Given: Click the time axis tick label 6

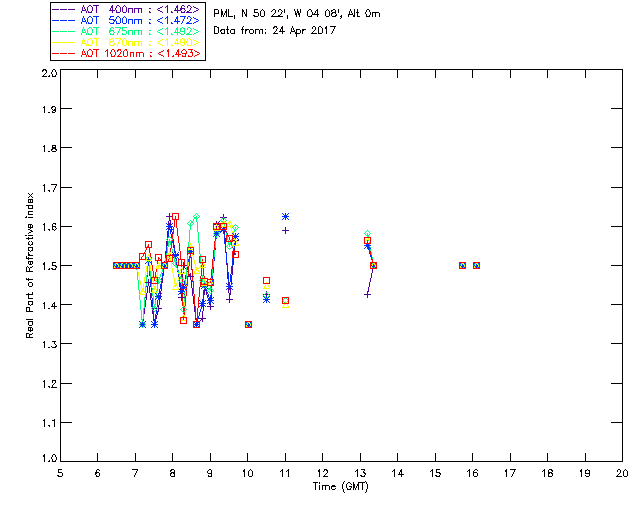Looking at the screenshot, I should point(98,473).
